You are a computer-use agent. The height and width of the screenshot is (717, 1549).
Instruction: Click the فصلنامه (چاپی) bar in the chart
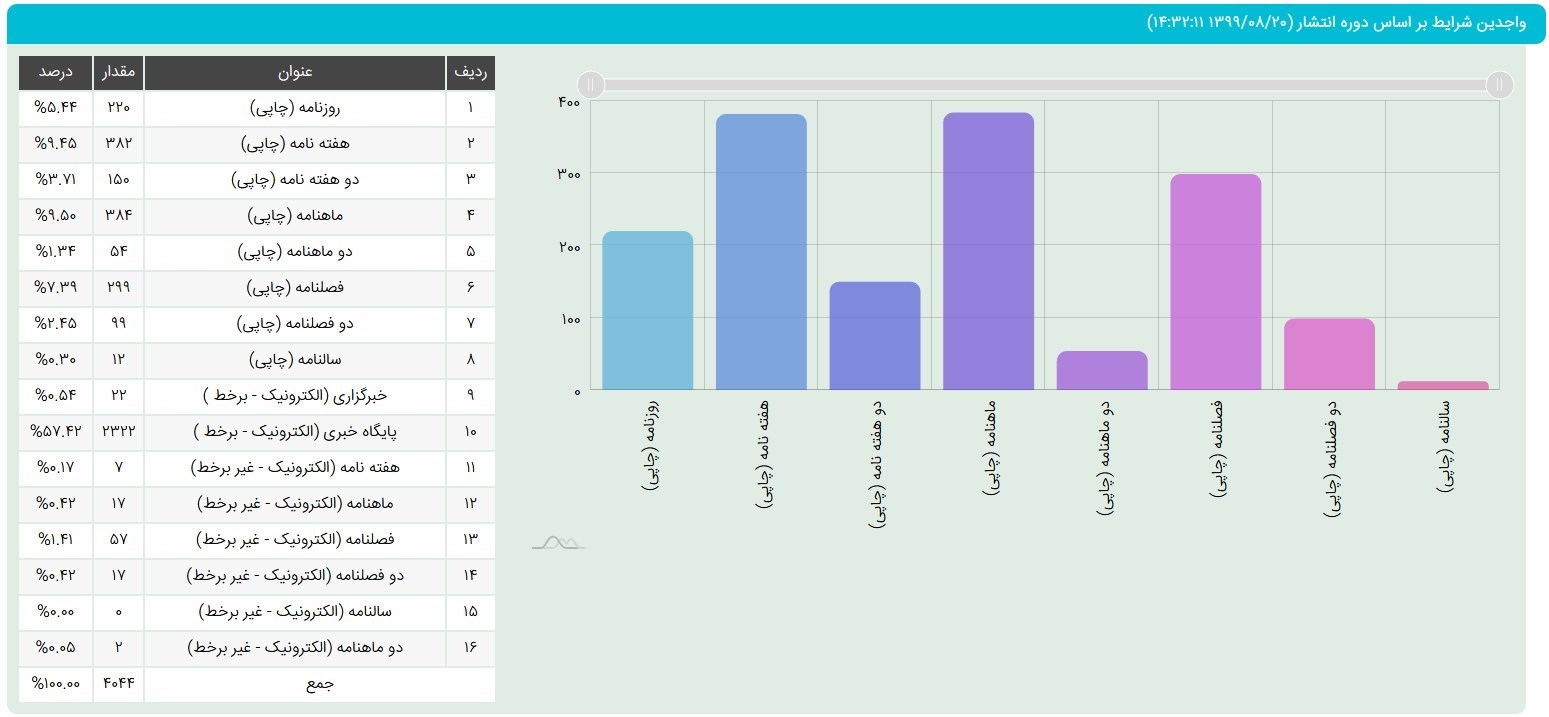(1215, 282)
